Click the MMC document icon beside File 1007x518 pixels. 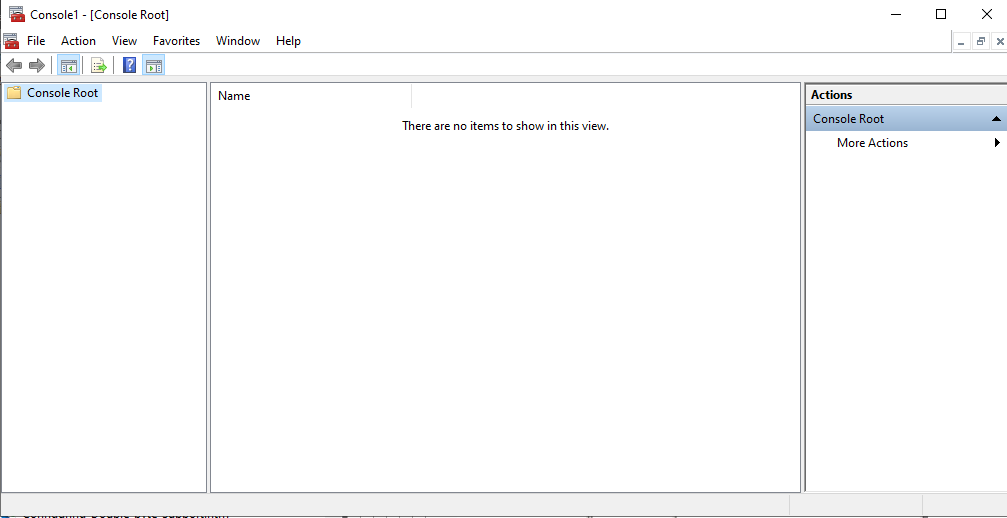[x=11, y=41]
